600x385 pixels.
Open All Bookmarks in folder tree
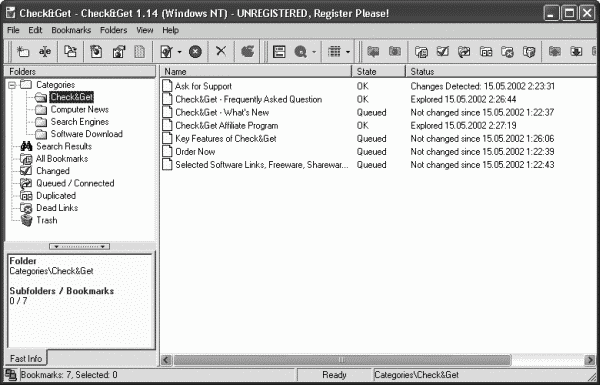coord(62,158)
